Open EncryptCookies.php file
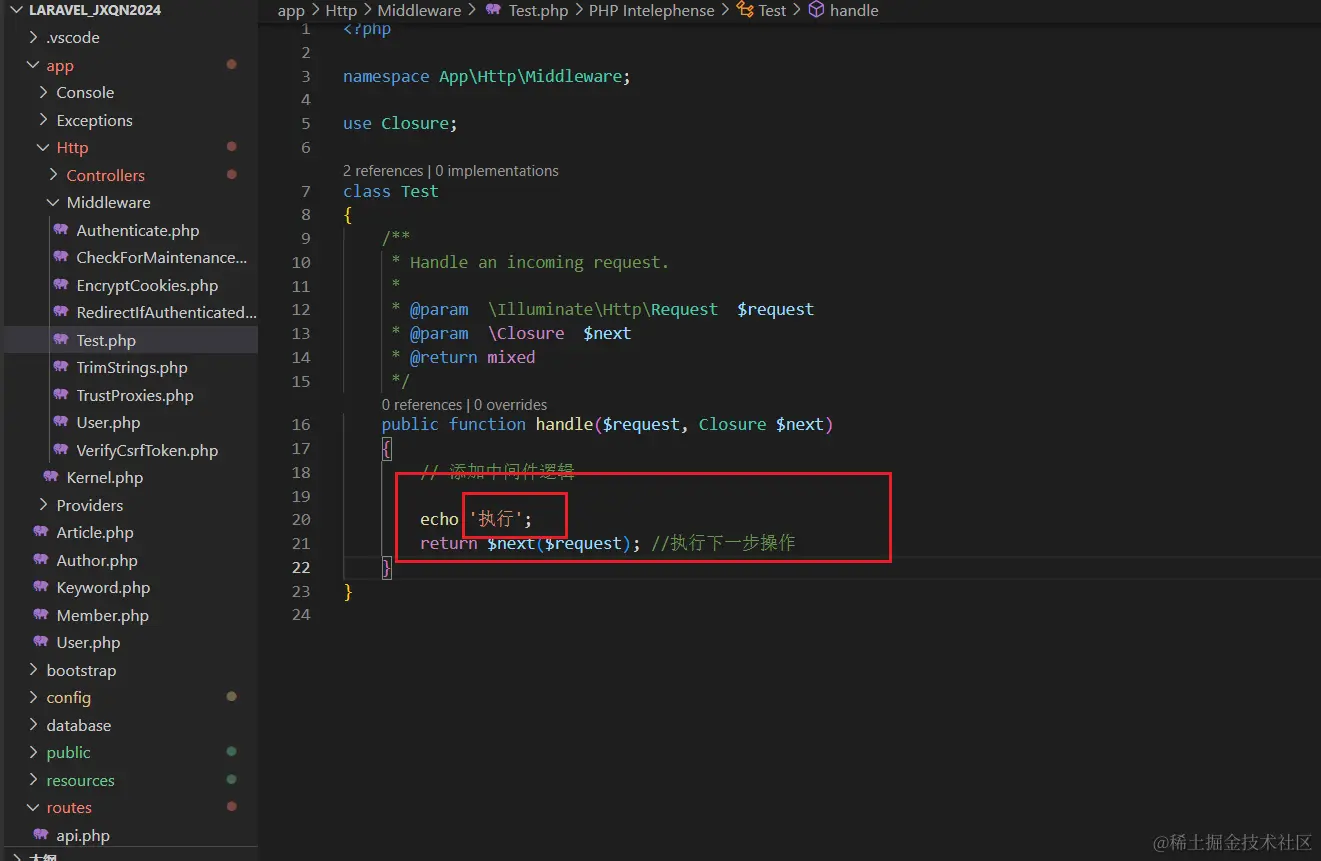This screenshot has width=1321, height=861. pyautogui.click(x=147, y=285)
